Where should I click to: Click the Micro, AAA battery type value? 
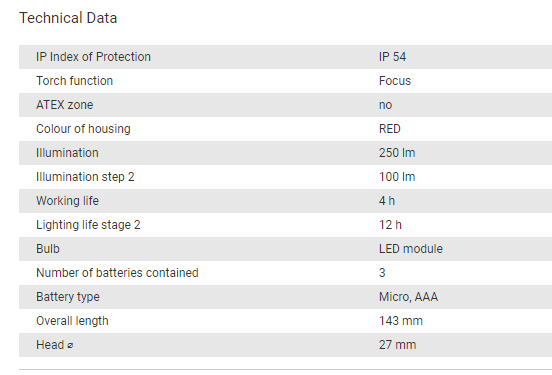pyautogui.click(x=408, y=297)
